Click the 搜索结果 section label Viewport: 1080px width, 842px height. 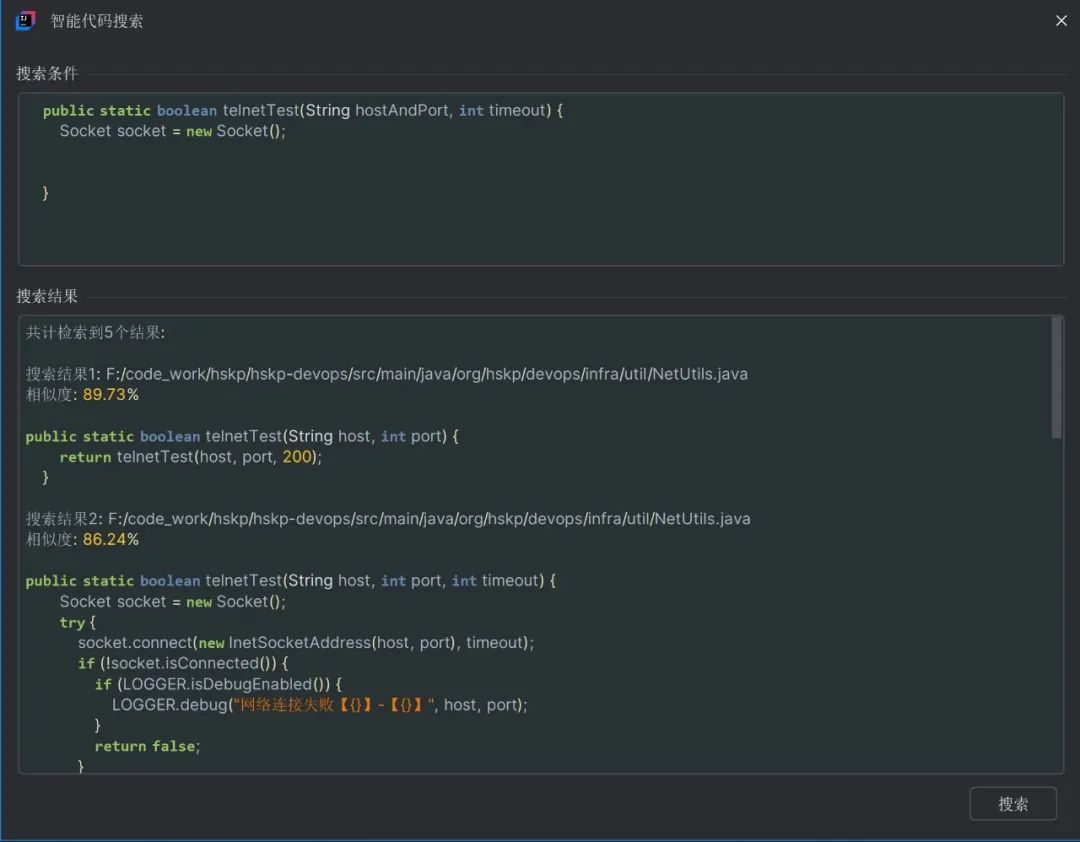[47, 297]
